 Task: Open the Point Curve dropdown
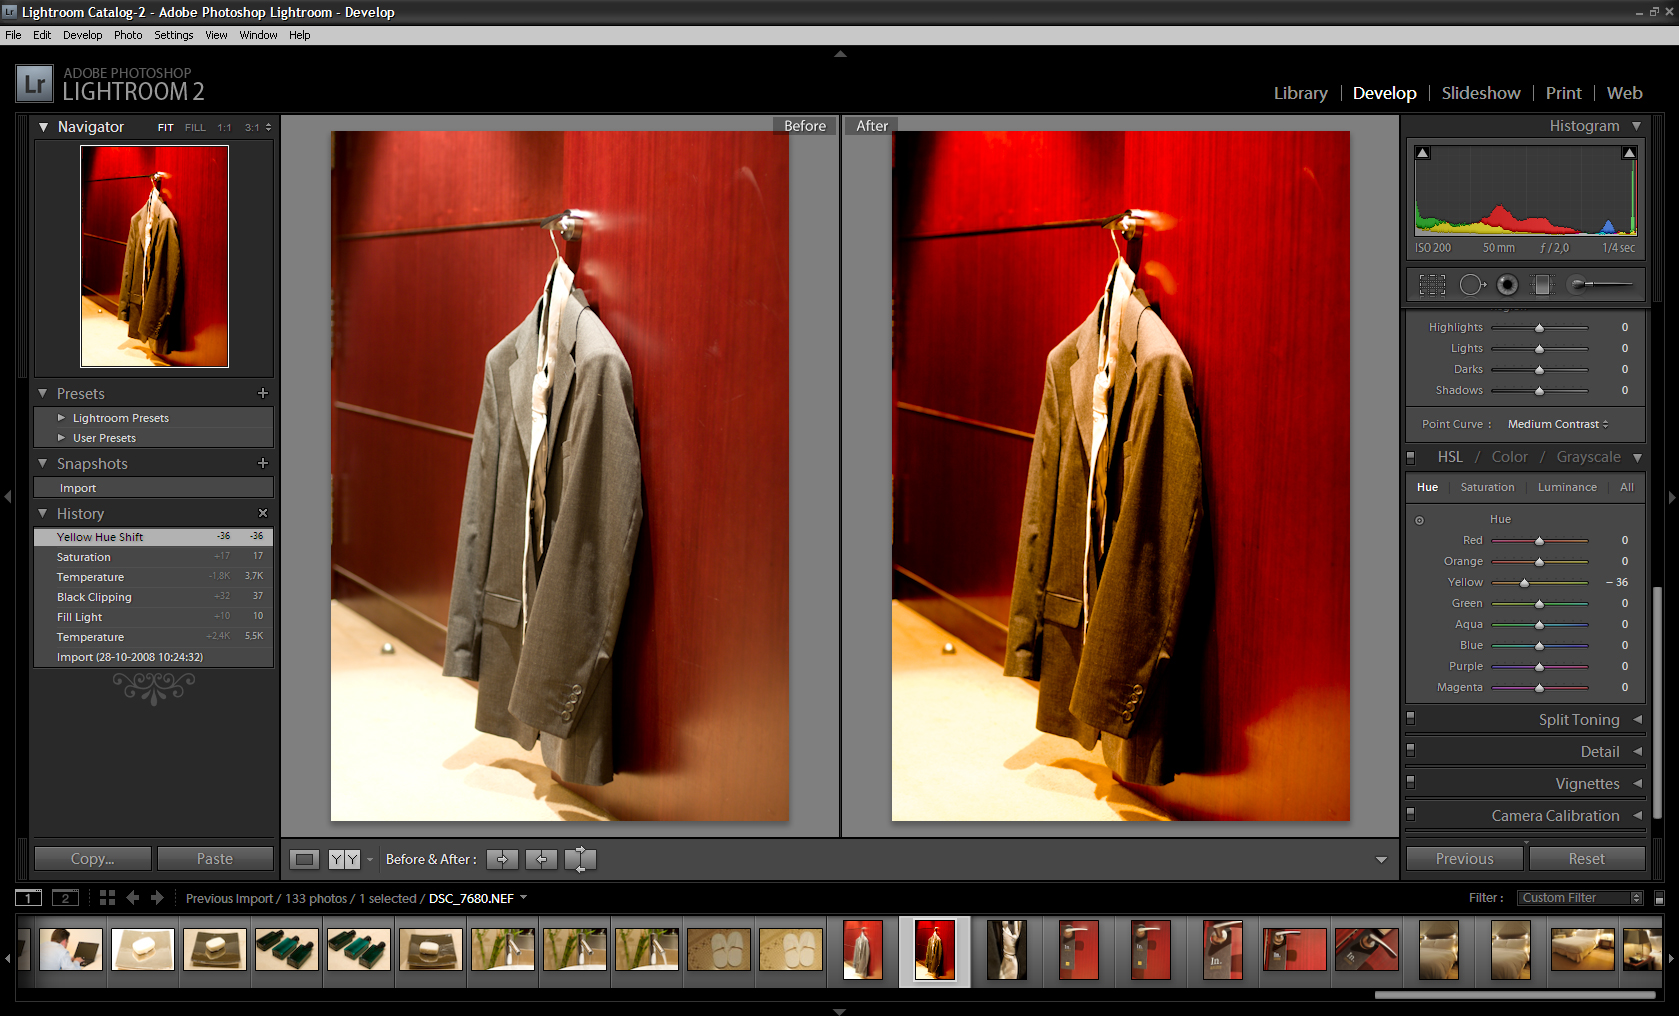(1558, 424)
